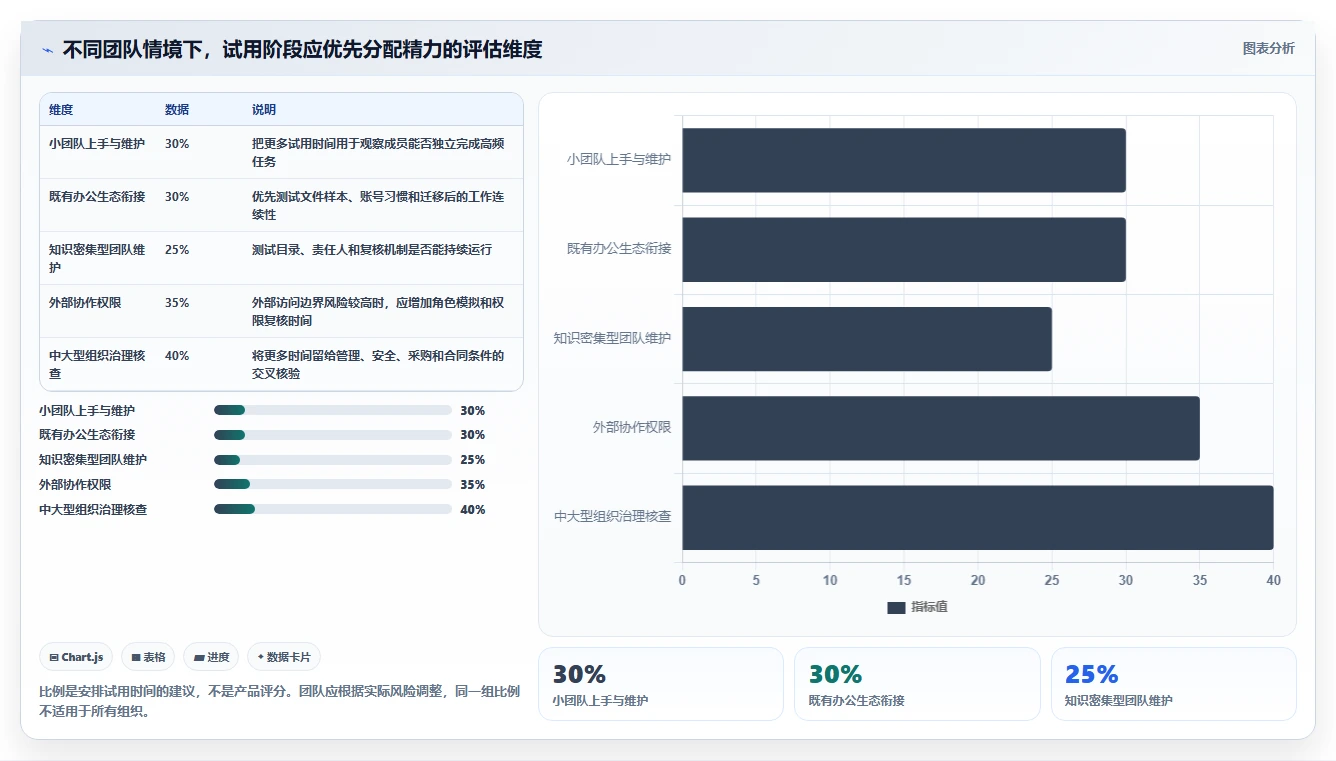Image resolution: width=1336 pixels, height=761 pixels.
Task: Click y-axis label 中大型组织治理核查
Action: 613,517
